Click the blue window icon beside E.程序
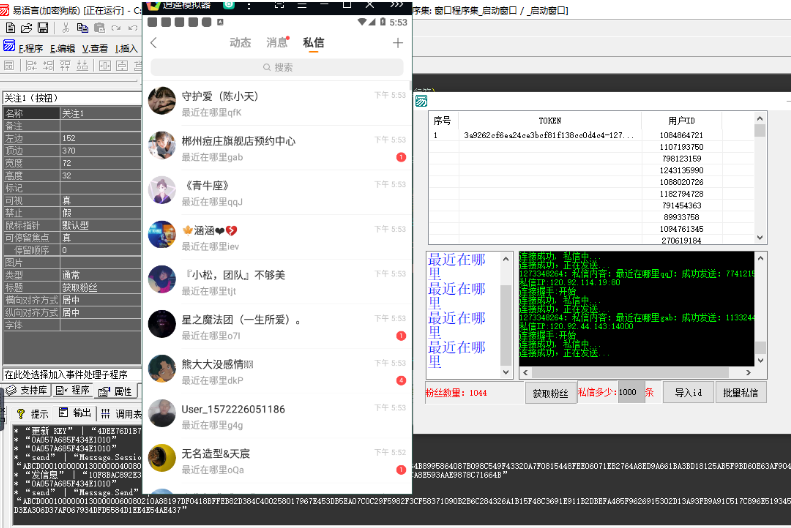791x528 pixels. click(9, 46)
